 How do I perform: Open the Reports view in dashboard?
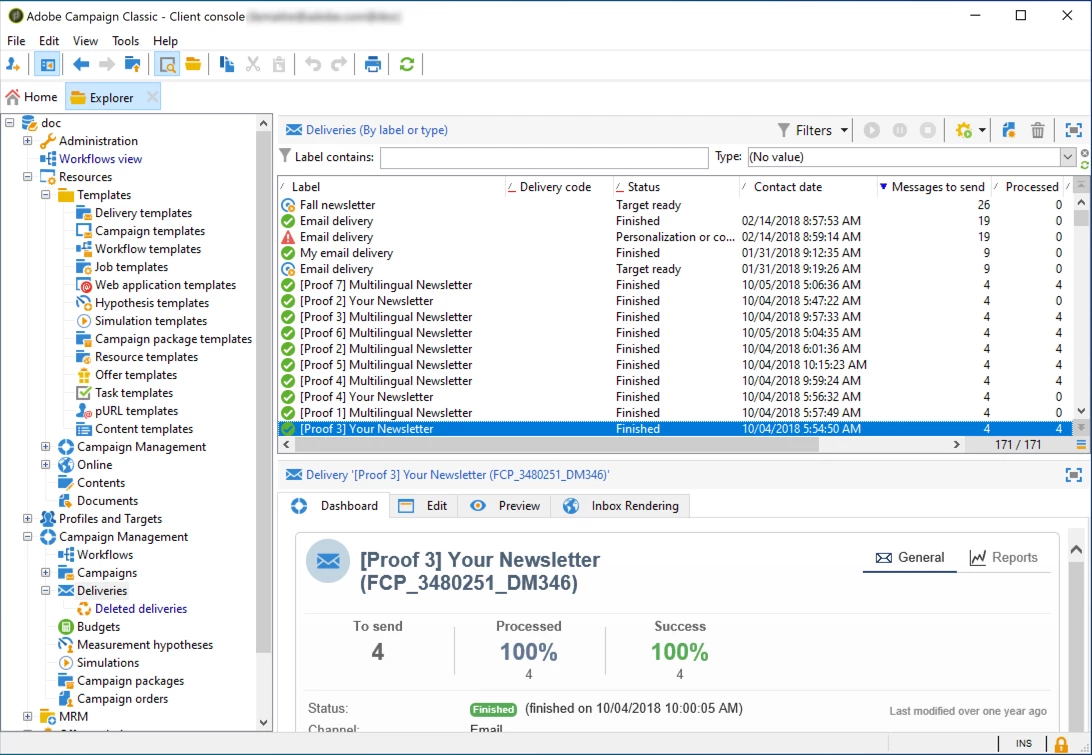coord(1004,558)
